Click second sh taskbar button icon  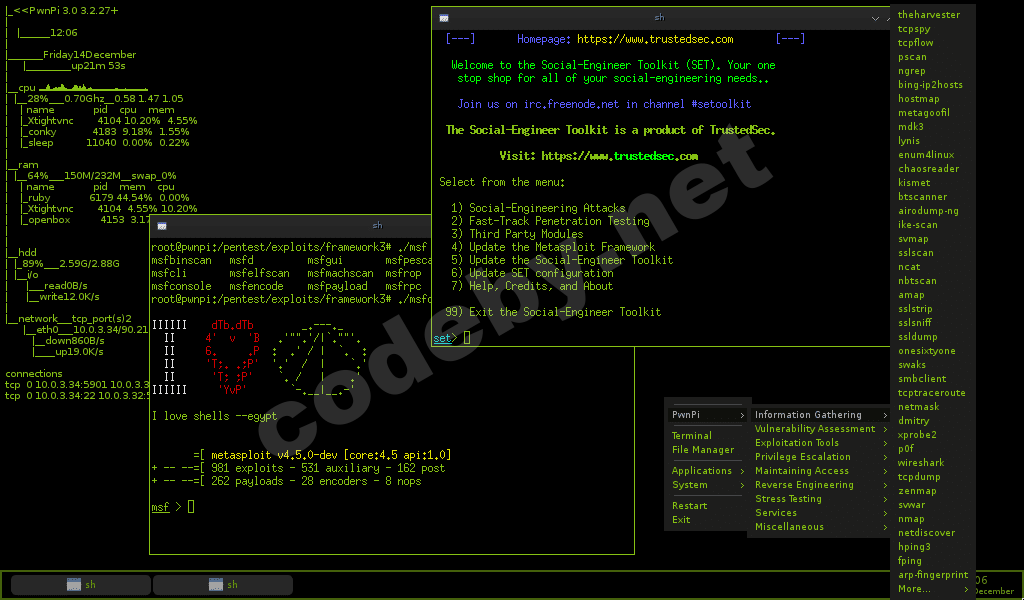pos(216,584)
